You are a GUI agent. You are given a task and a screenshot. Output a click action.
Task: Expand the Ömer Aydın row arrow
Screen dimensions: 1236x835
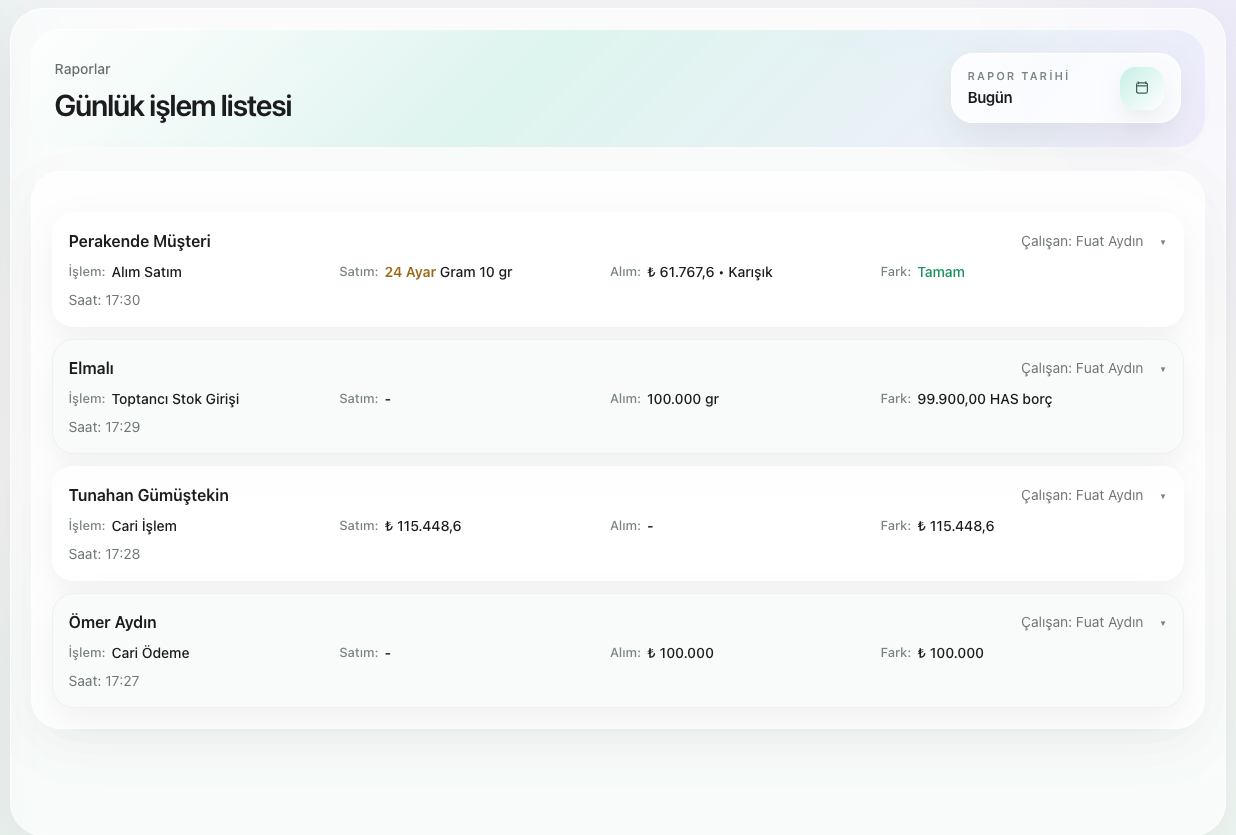1163,623
